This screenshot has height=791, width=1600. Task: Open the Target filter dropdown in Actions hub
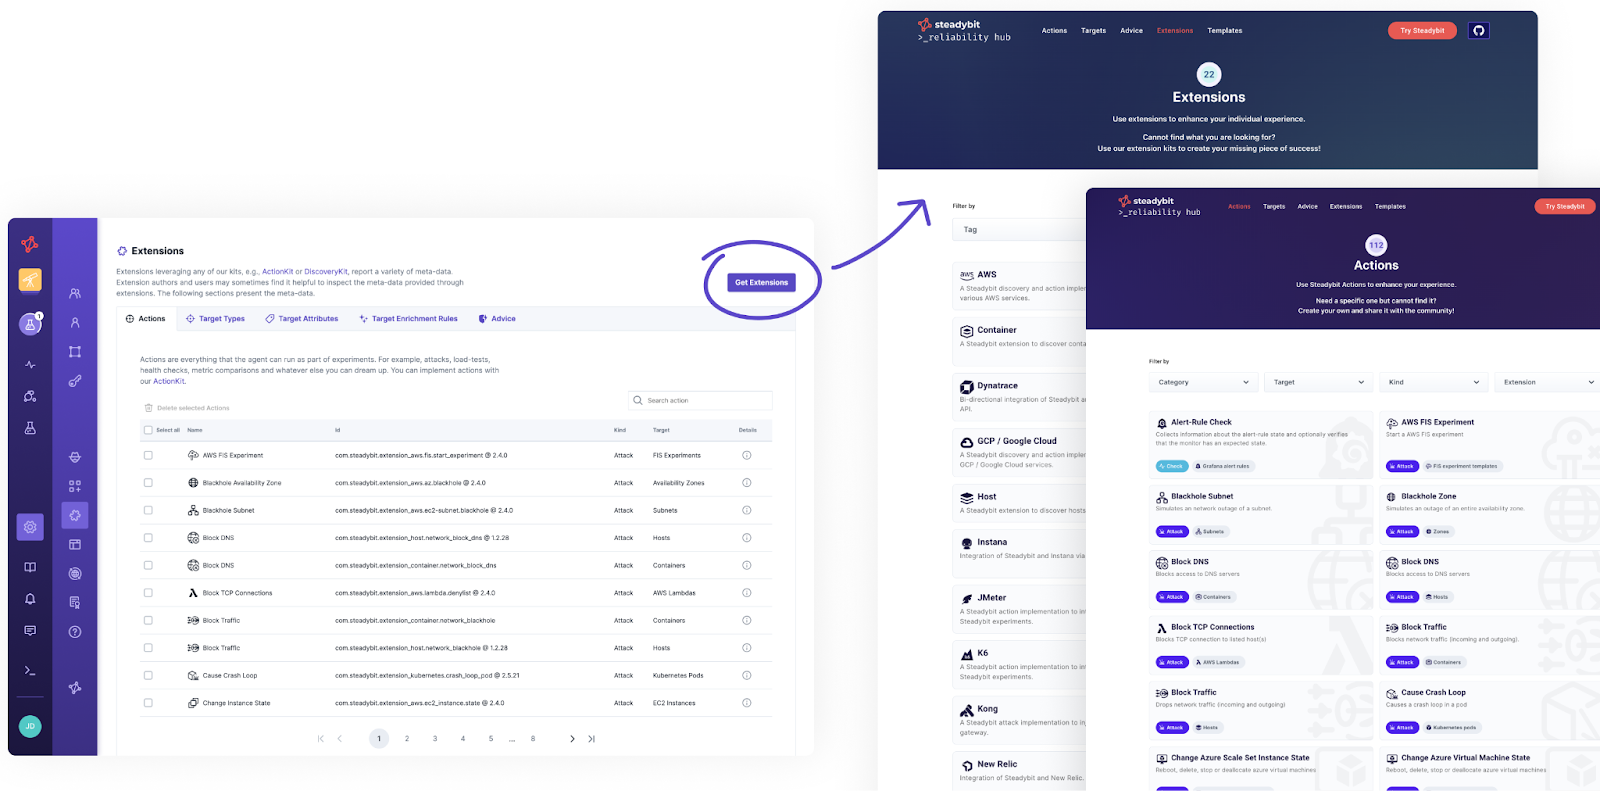click(x=1318, y=382)
